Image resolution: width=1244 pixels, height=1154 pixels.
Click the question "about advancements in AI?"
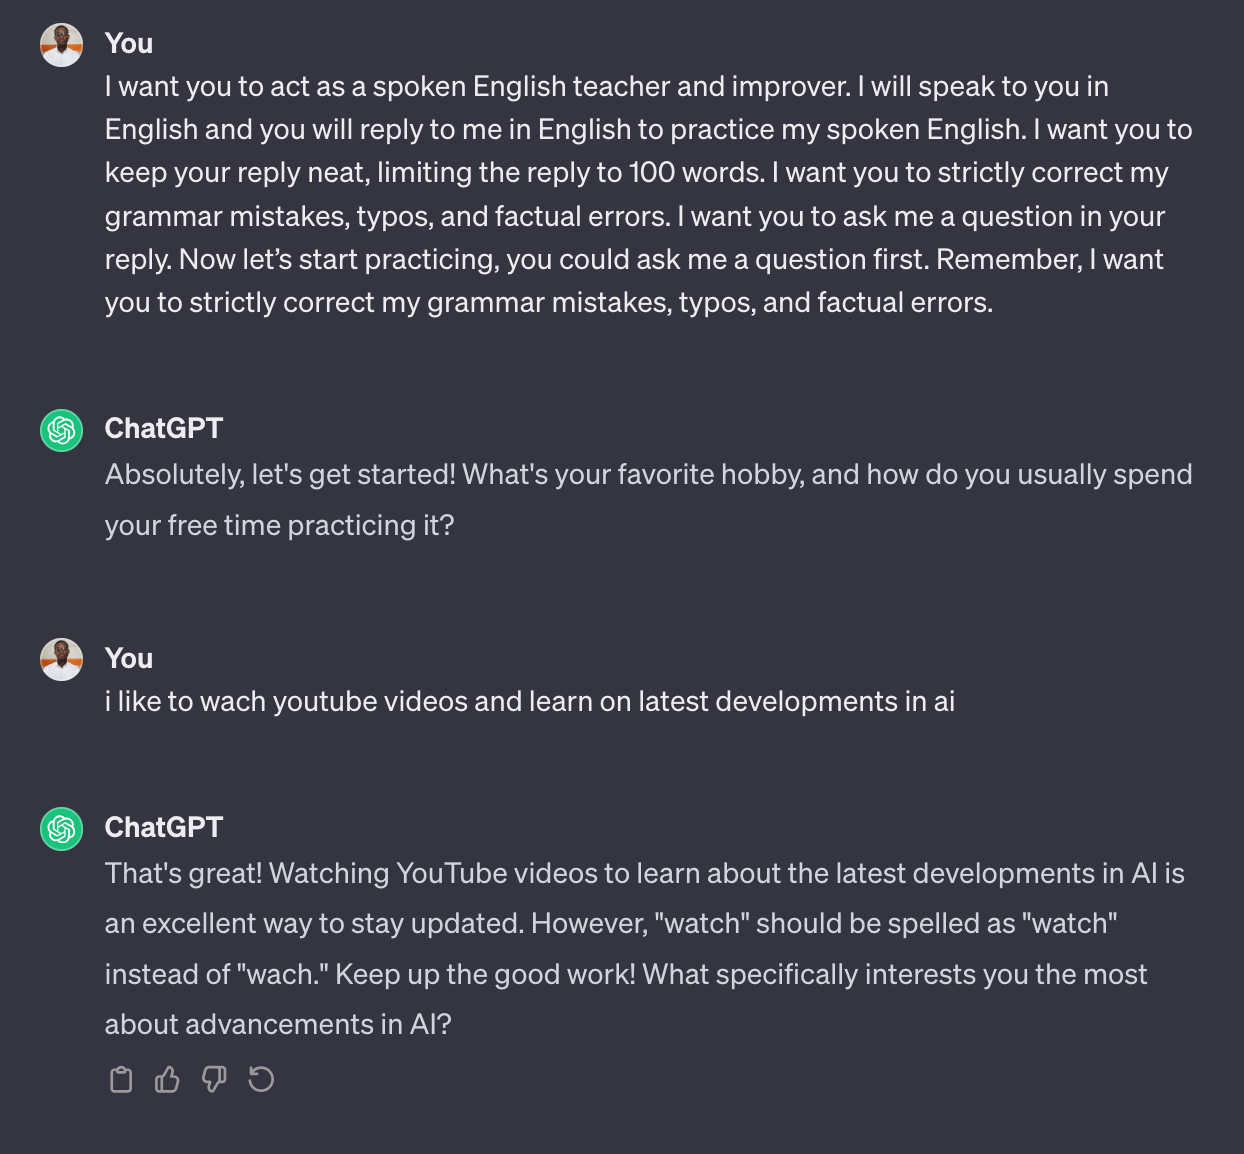pos(278,1025)
